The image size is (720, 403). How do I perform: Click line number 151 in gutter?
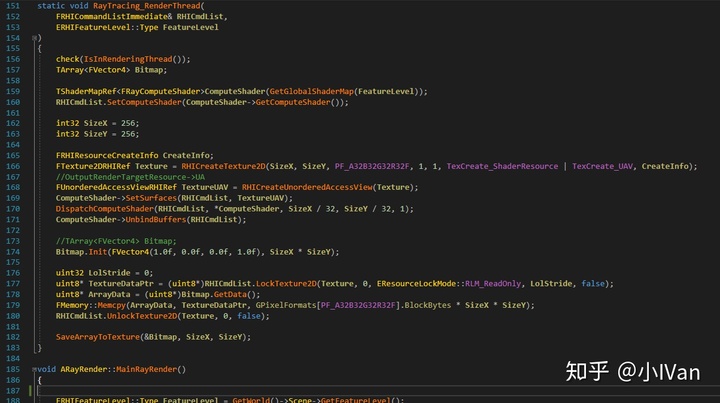click(x=13, y=6)
